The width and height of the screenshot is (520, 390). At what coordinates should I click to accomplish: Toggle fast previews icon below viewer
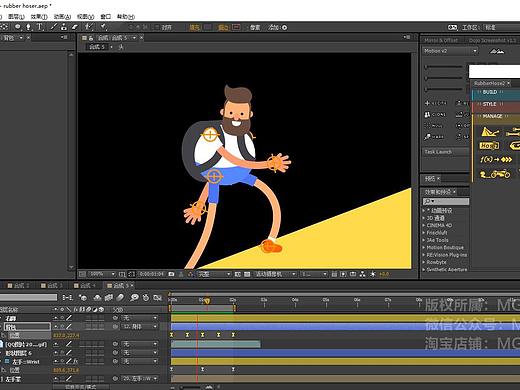point(343,274)
